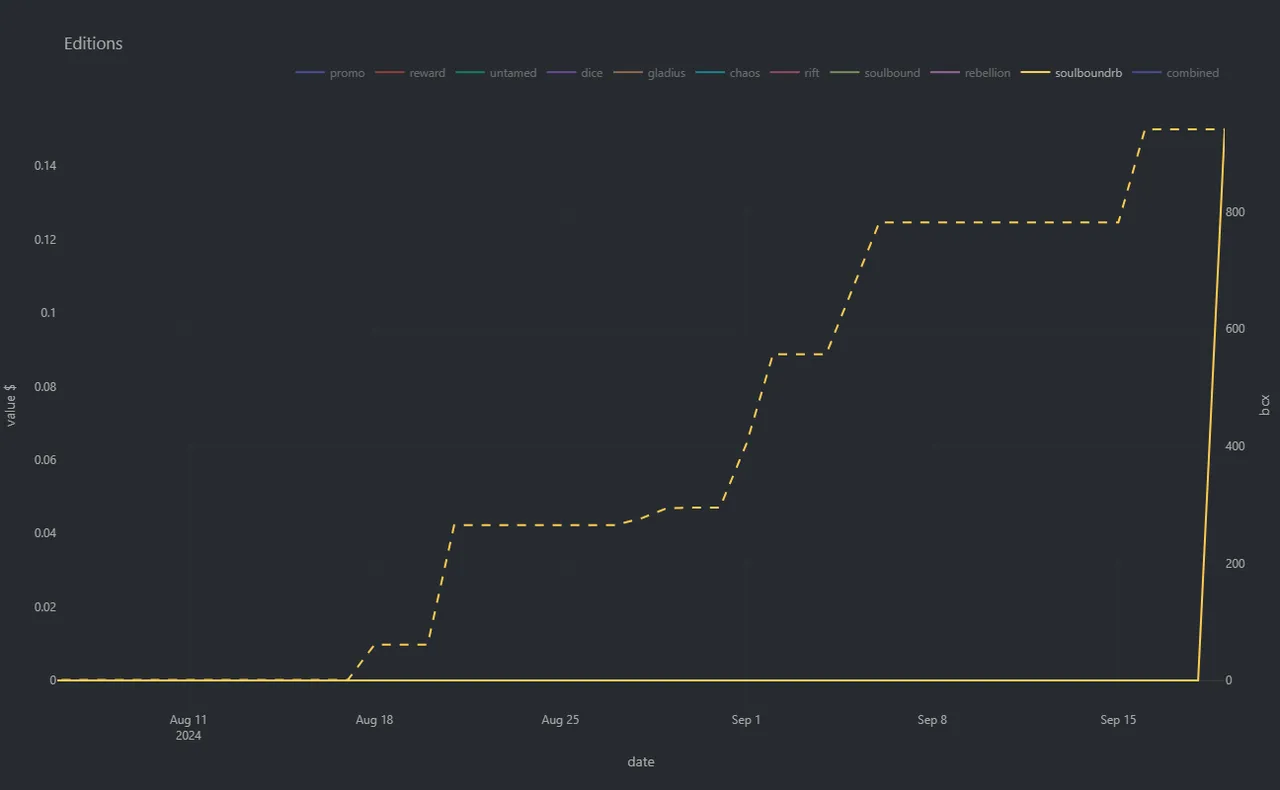The image size is (1280, 790).
Task: Click the Editions chart title
Action: coord(93,44)
